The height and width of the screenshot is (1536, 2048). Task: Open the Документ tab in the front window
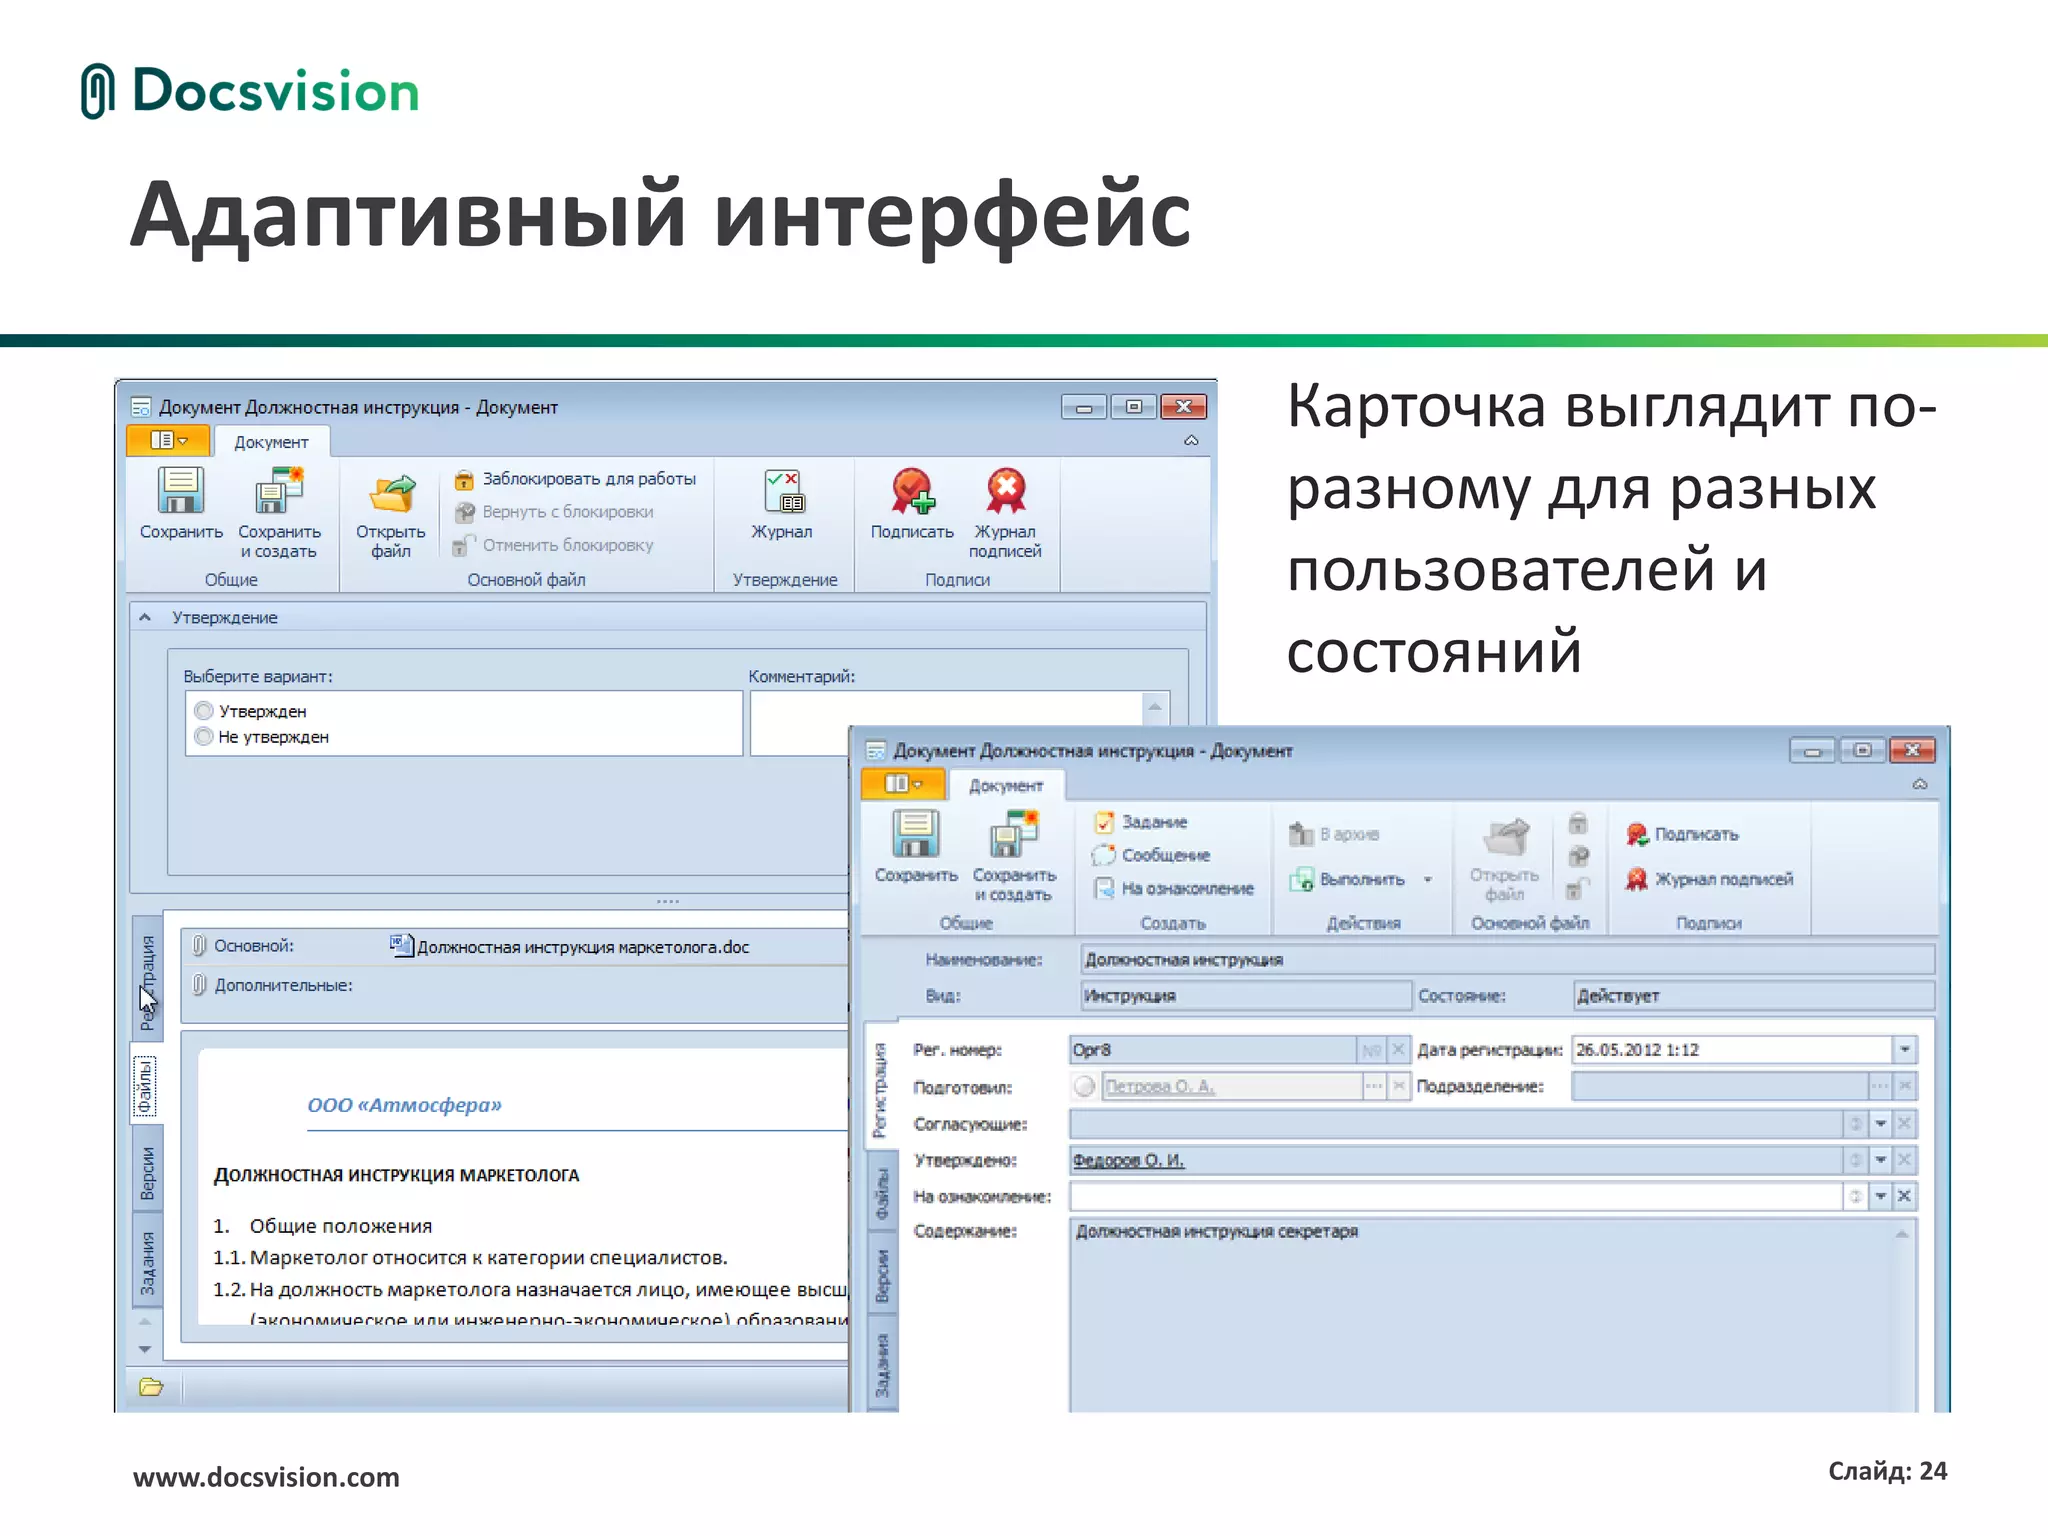[1006, 786]
